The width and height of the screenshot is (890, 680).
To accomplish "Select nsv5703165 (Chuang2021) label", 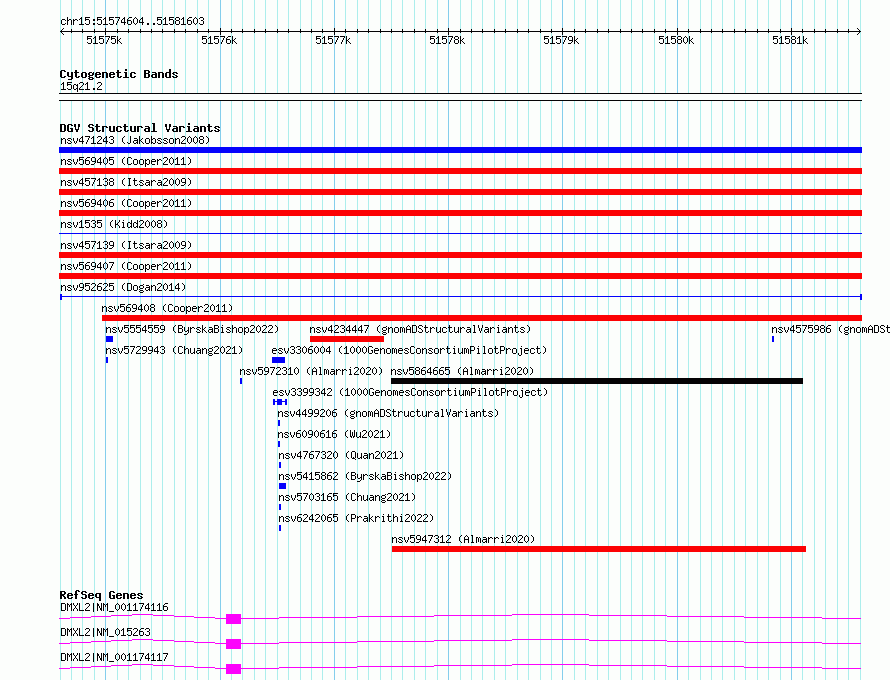I will point(347,497).
